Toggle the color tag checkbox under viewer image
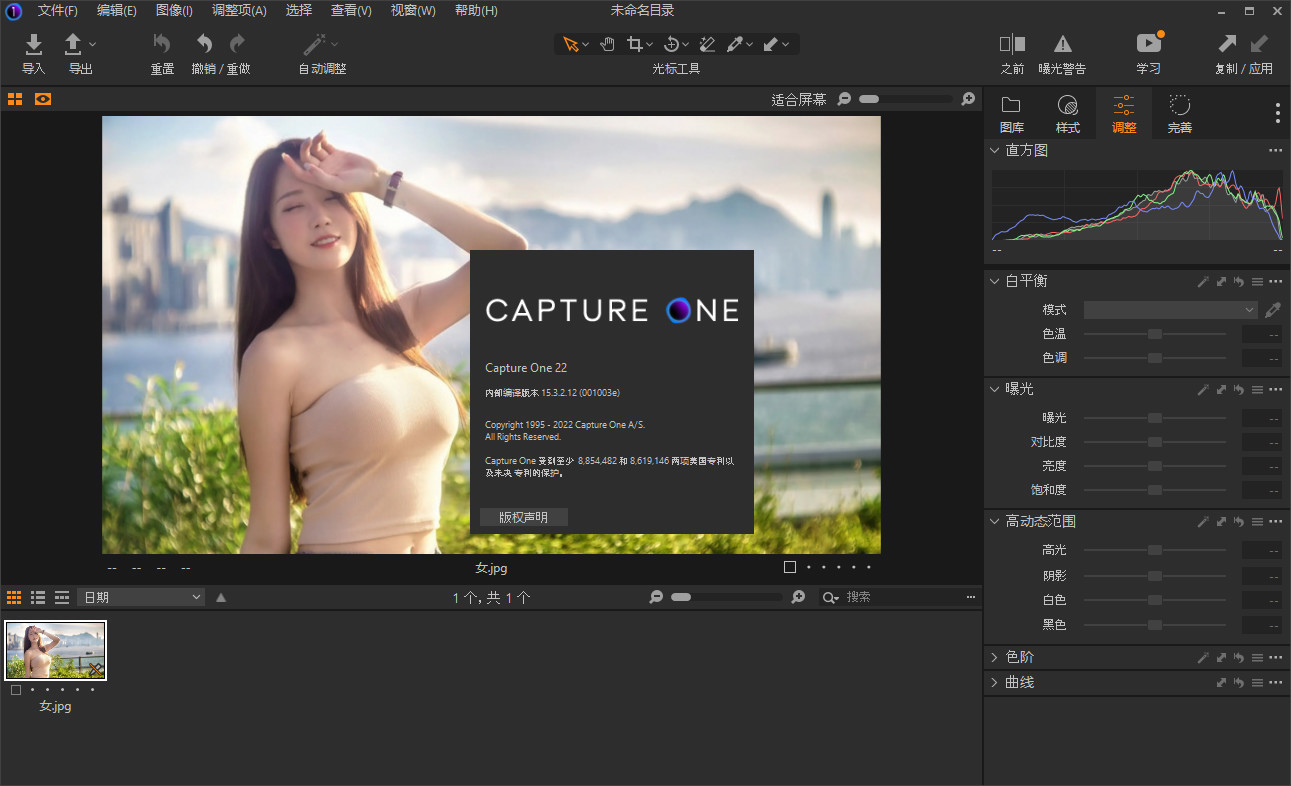This screenshot has height=786, width=1291. [790, 567]
